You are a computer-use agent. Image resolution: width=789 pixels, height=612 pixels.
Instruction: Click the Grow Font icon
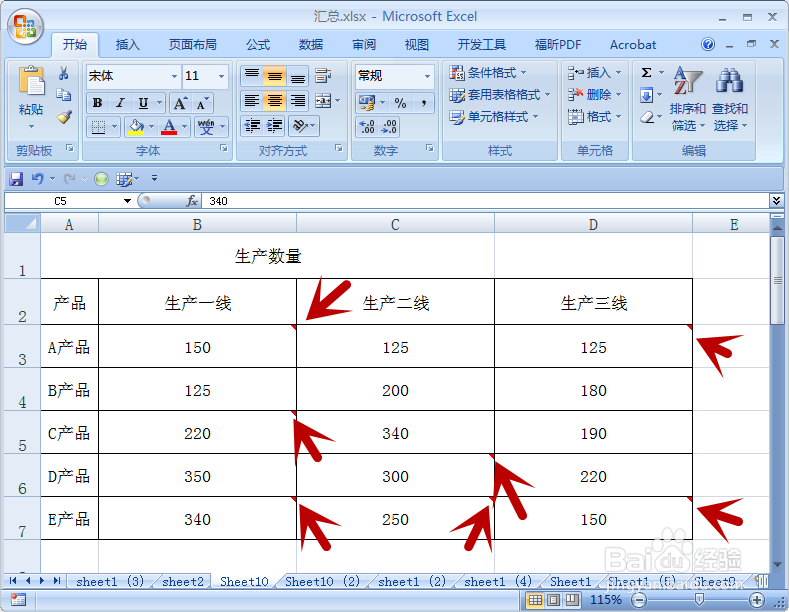coord(180,103)
